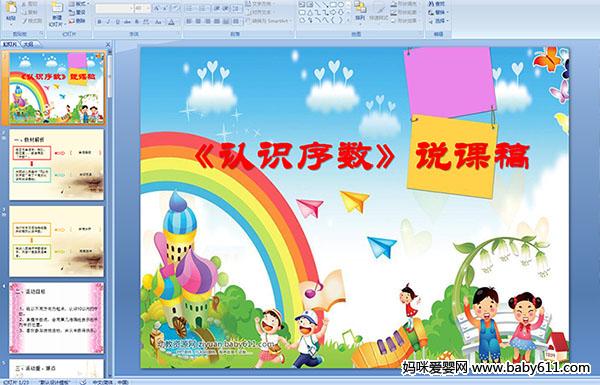The width and height of the screenshot is (600, 385).
Task: Open the Slide Layout dropdown
Action: (x=79, y=4)
